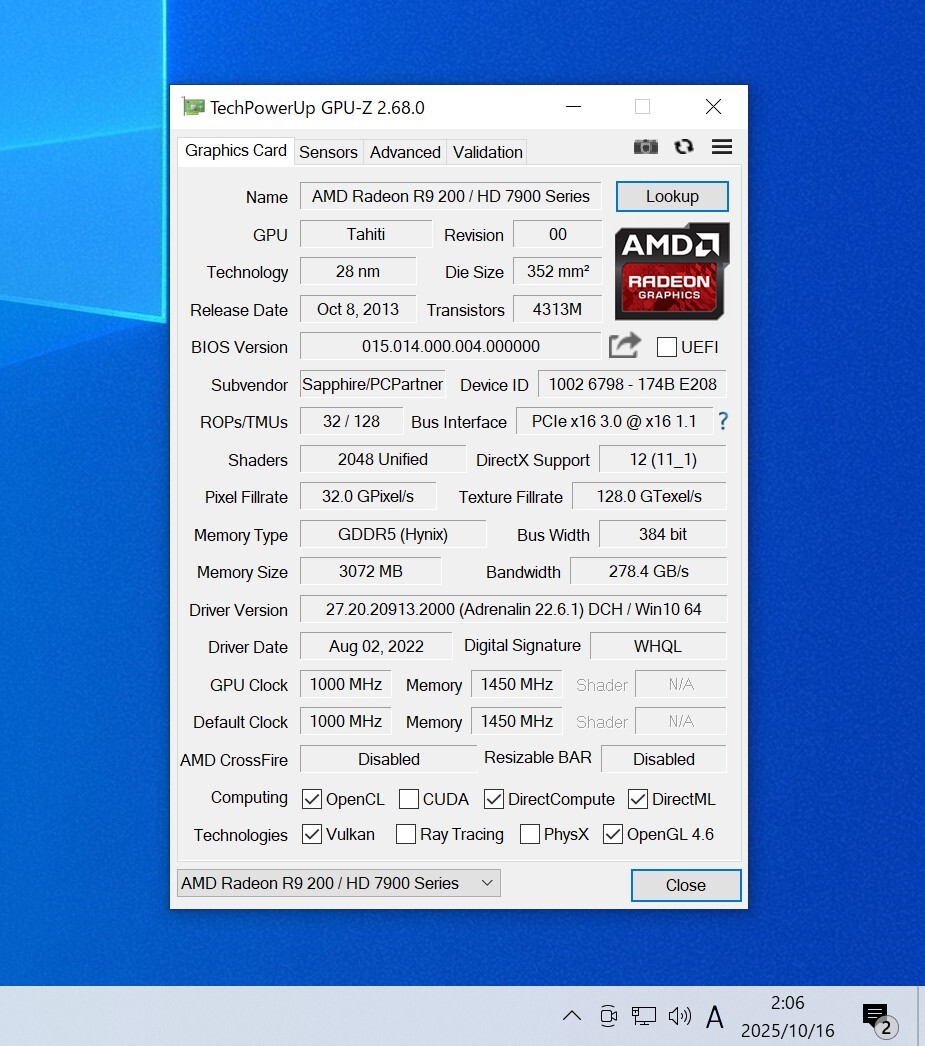Click the volume icon in system tray
This screenshot has height=1046, width=925.
coord(680,1016)
